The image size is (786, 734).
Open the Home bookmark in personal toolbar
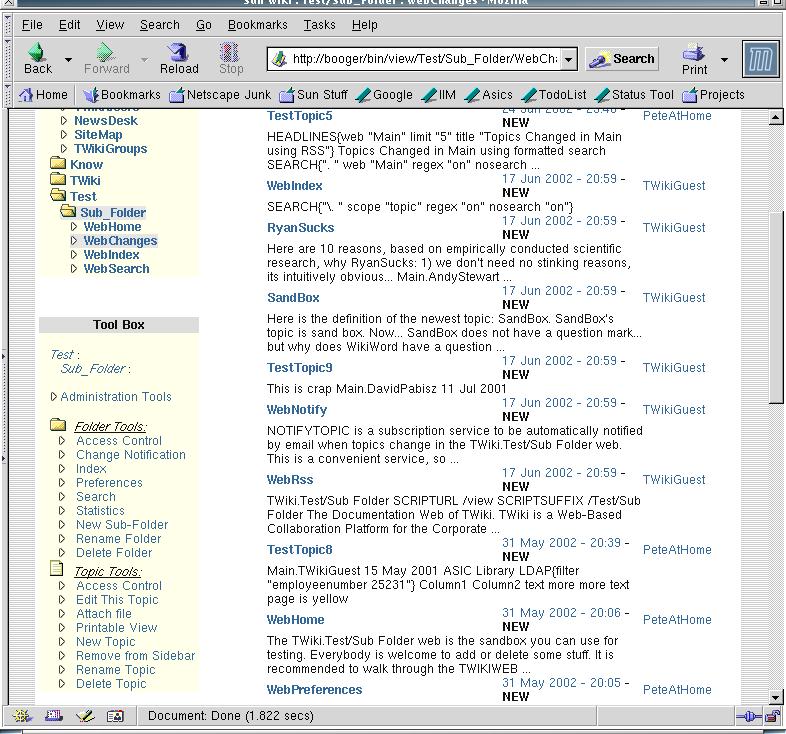click(x=43, y=95)
